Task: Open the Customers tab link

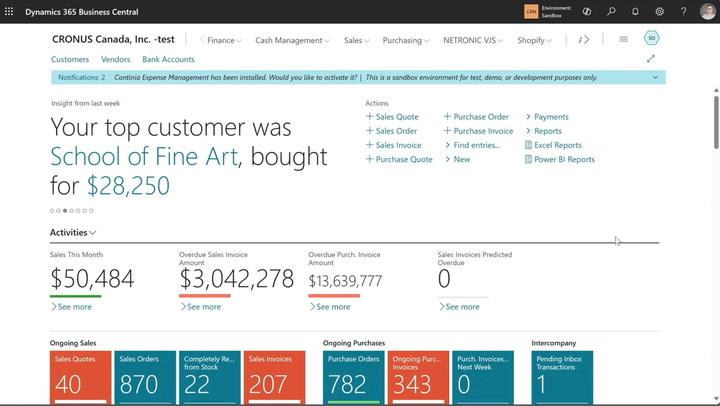Action: [x=70, y=59]
